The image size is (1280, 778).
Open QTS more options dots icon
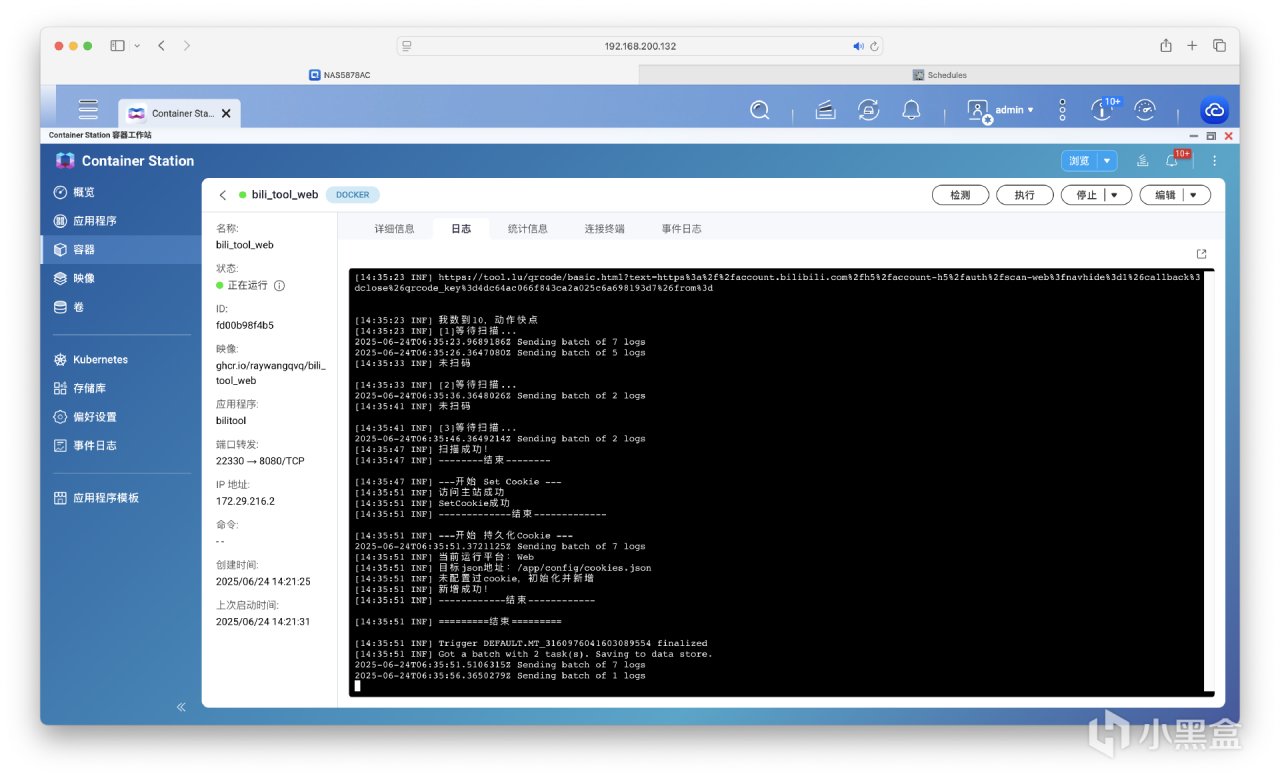[x=1062, y=110]
